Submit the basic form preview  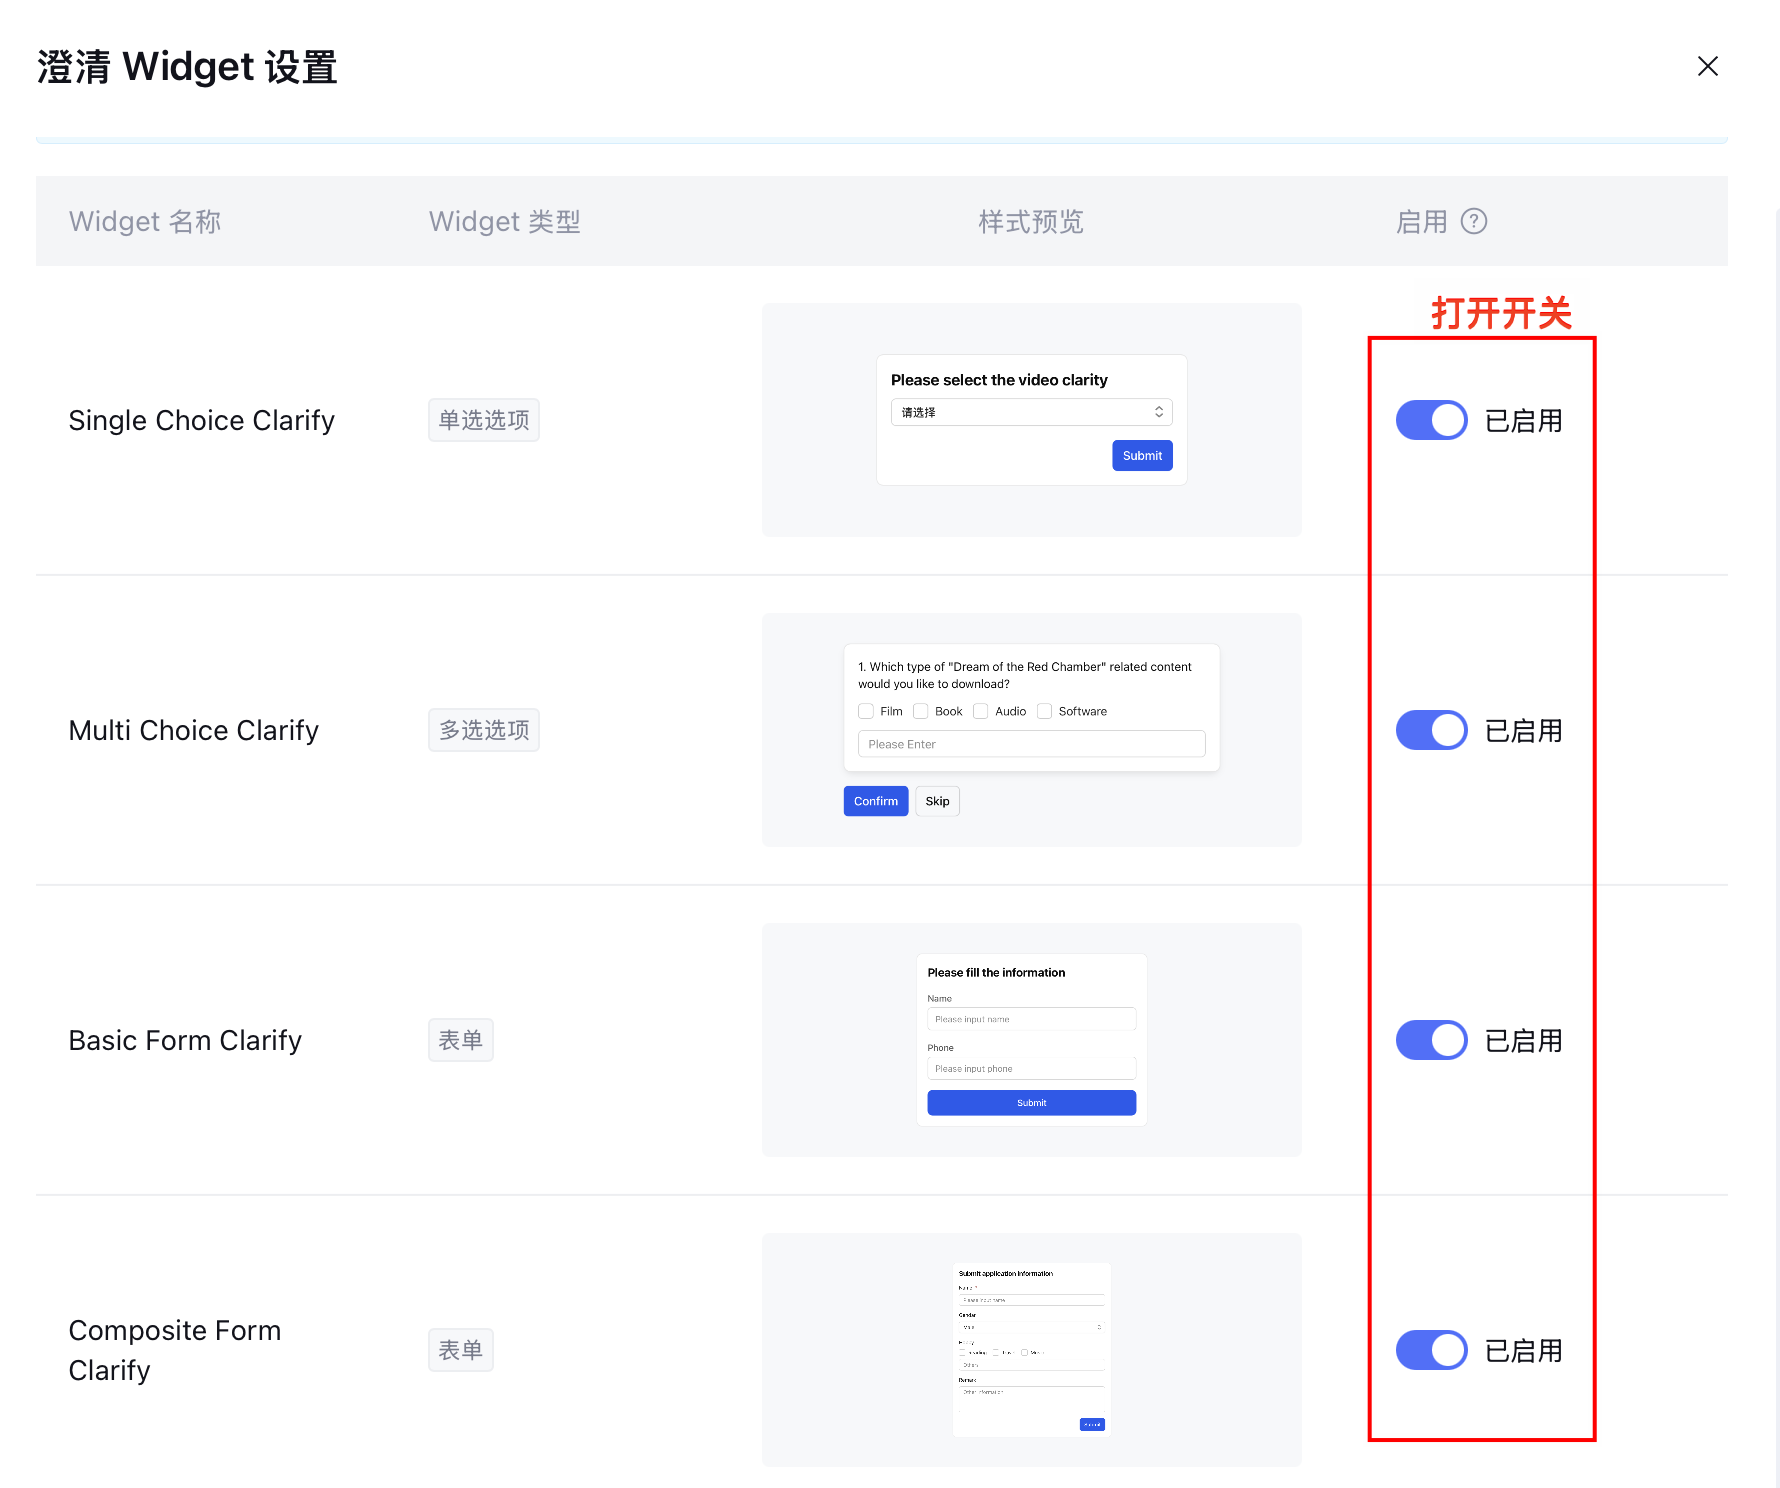pos(1031,1103)
